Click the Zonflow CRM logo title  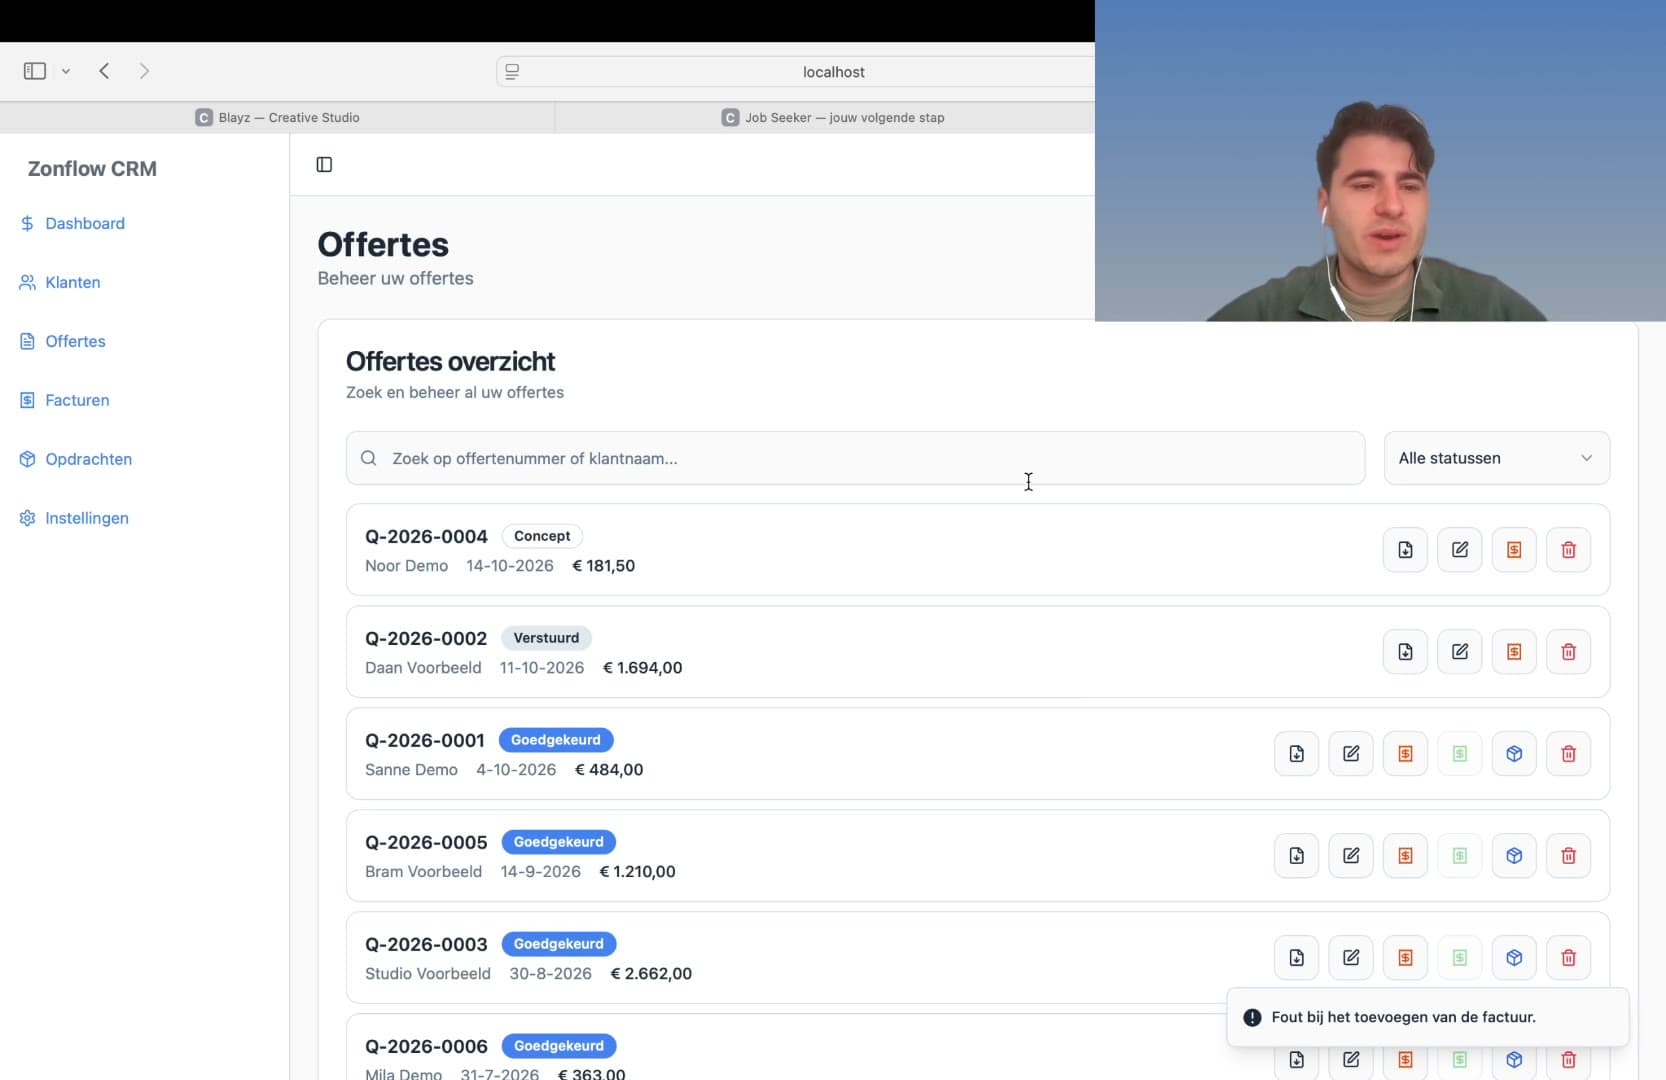pos(92,169)
